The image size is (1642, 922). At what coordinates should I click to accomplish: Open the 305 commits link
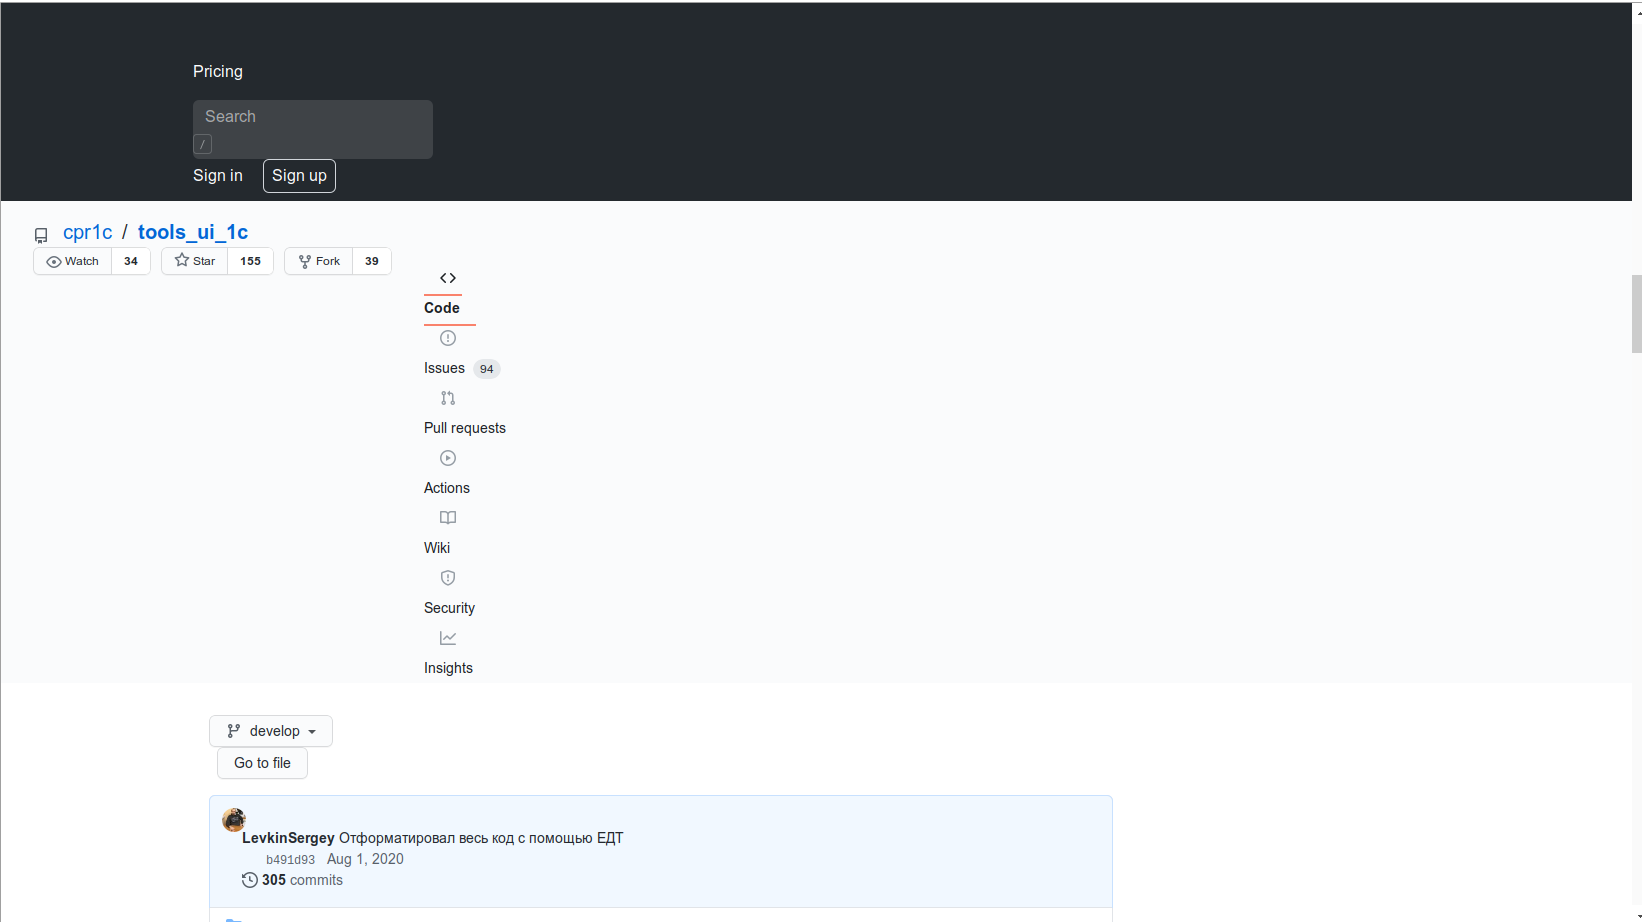[x=302, y=880]
